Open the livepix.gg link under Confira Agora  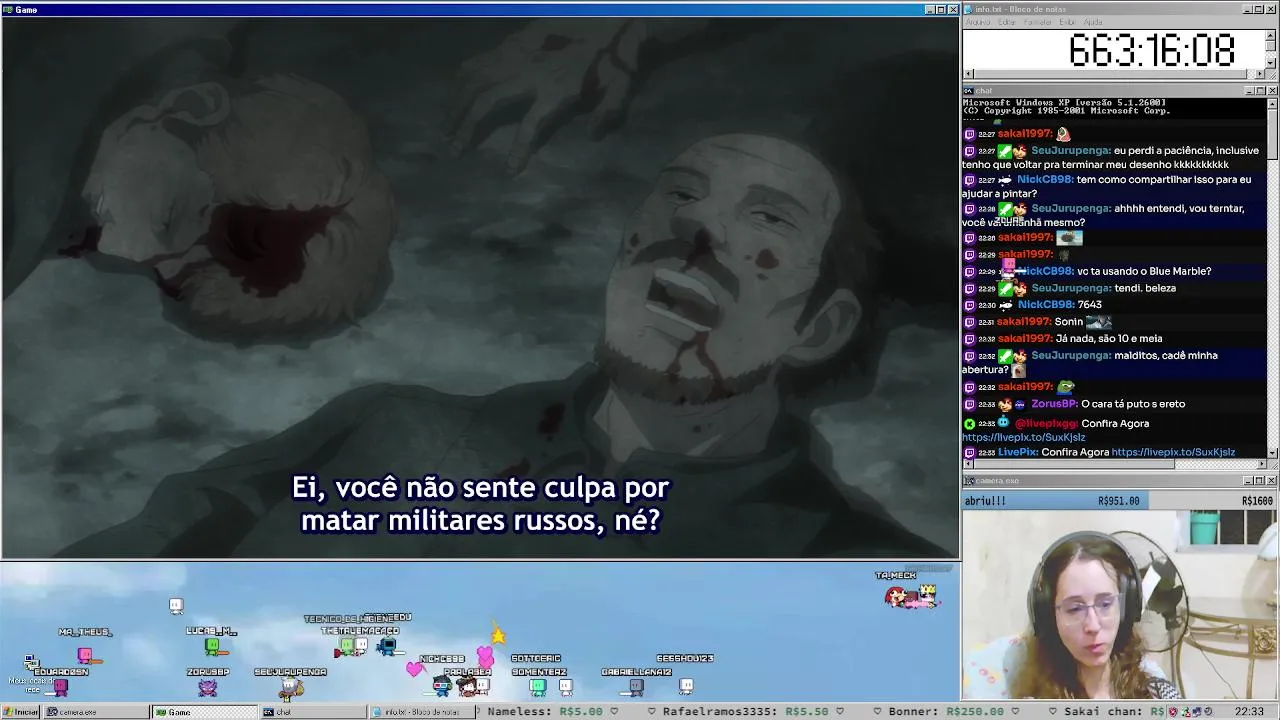click(x=1023, y=437)
